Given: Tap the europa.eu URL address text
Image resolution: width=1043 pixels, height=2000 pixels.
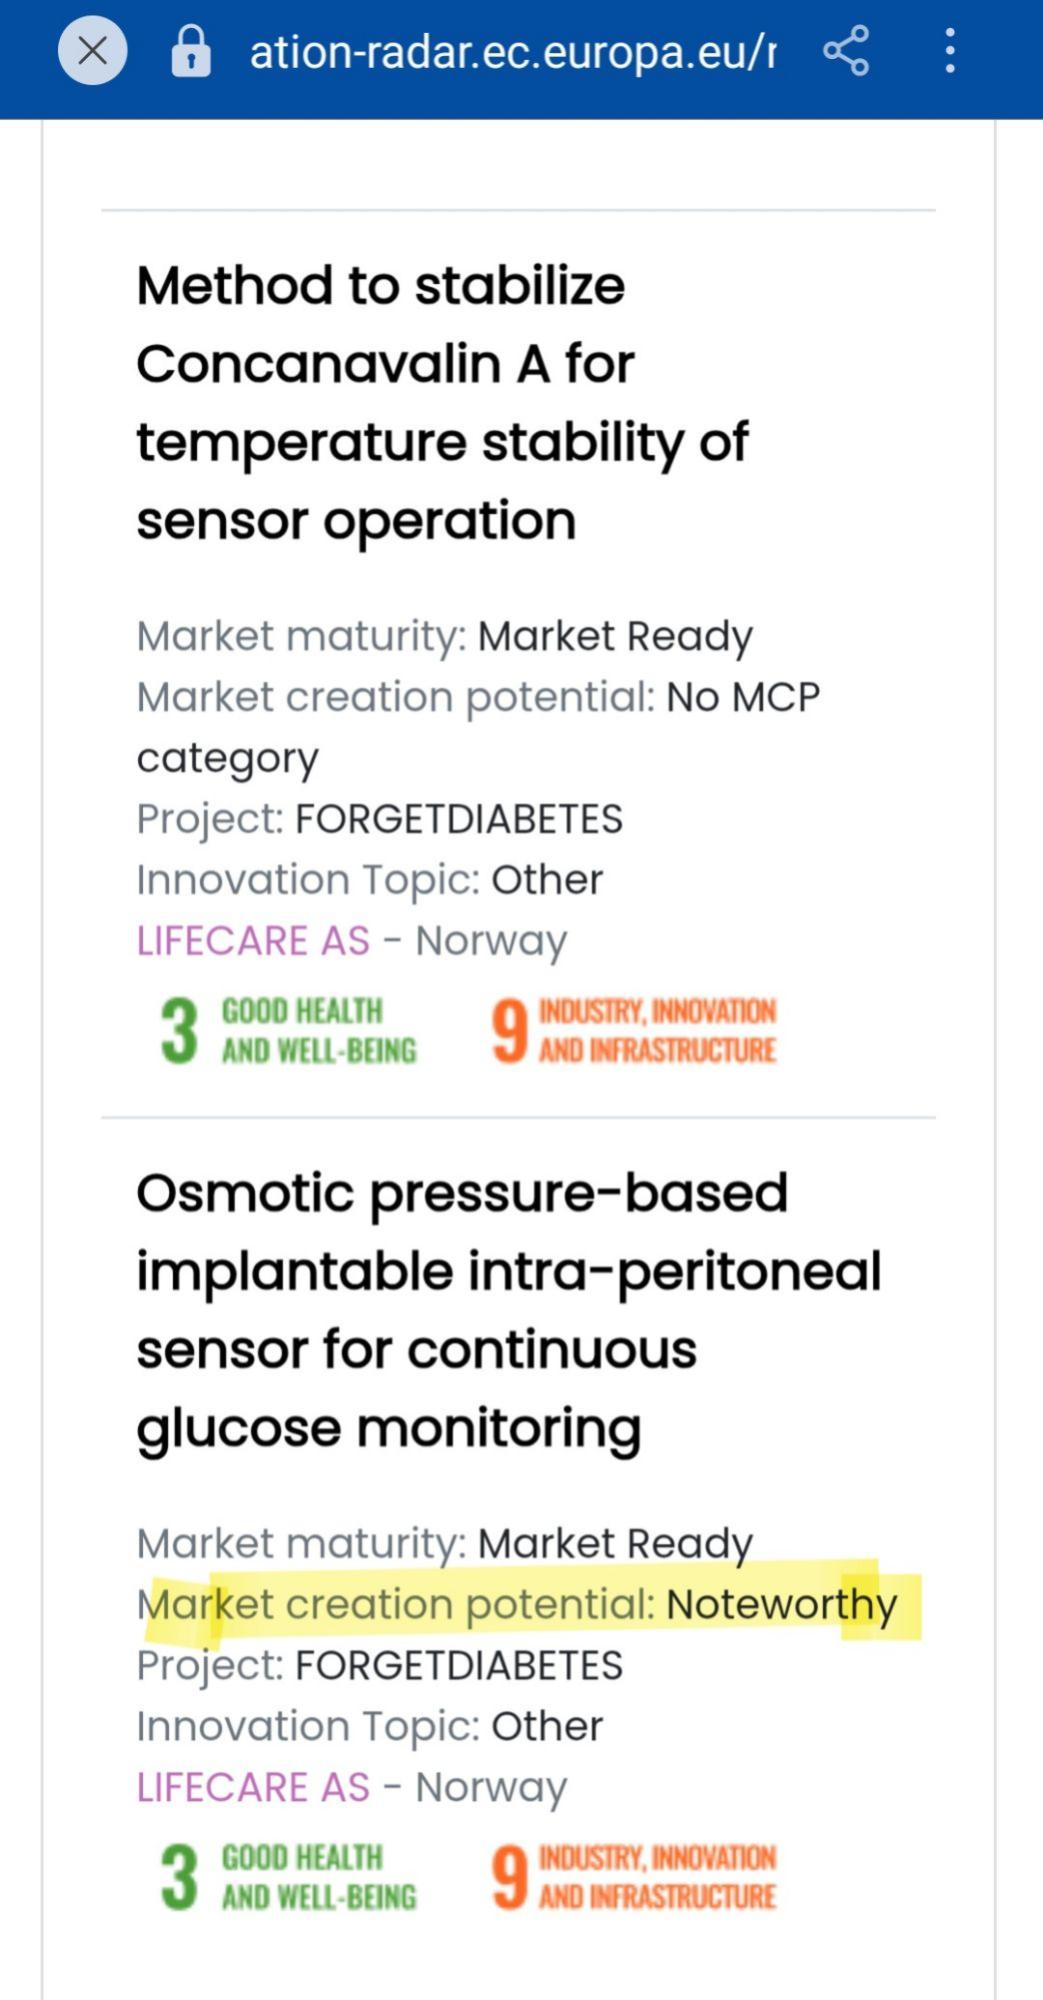Looking at the screenshot, I should tap(512, 51).
